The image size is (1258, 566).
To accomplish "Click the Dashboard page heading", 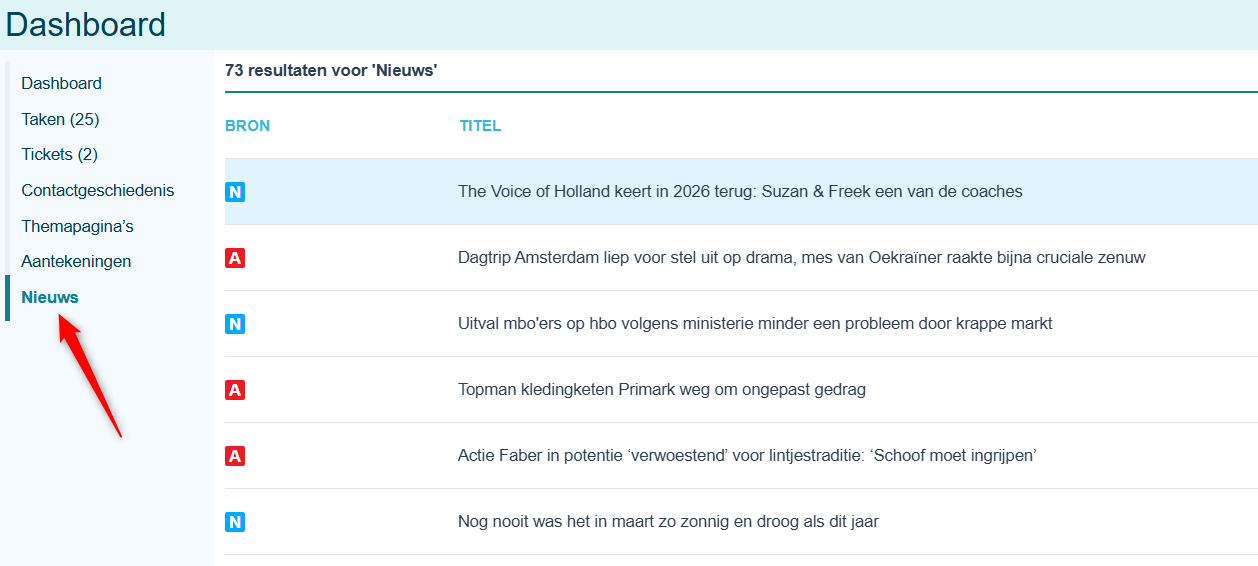I will click(x=86, y=24).
